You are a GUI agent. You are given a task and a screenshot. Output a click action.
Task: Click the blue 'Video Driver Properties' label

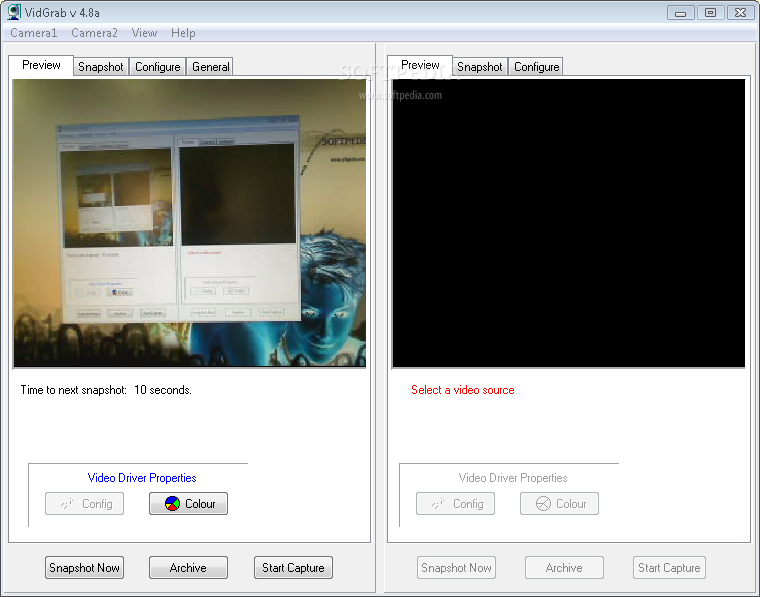[142, 478]
